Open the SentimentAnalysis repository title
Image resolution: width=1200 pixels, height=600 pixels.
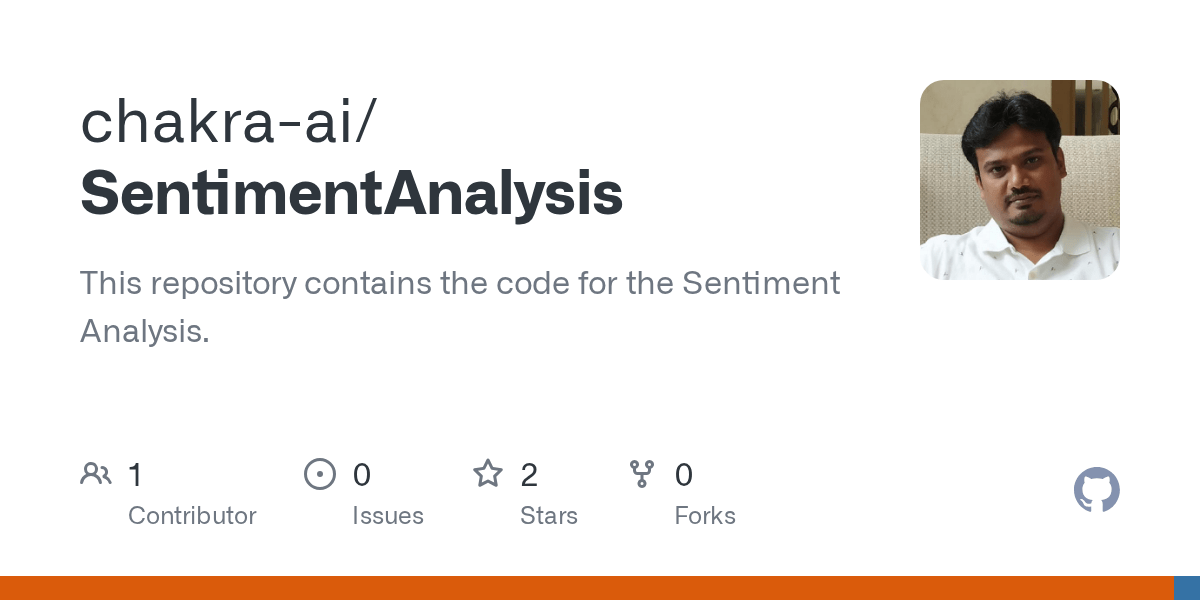[x=351, y=194]
